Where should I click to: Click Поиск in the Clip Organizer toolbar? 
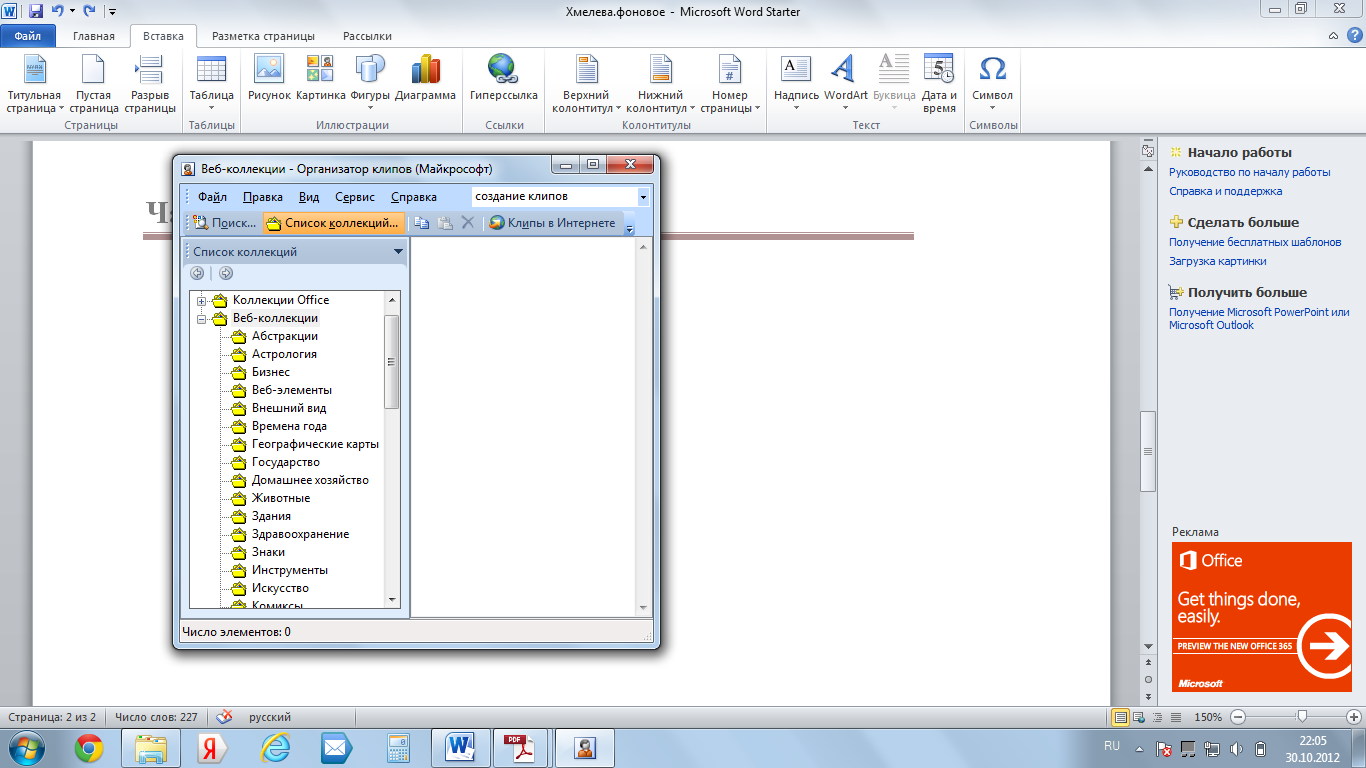point(225,223)
